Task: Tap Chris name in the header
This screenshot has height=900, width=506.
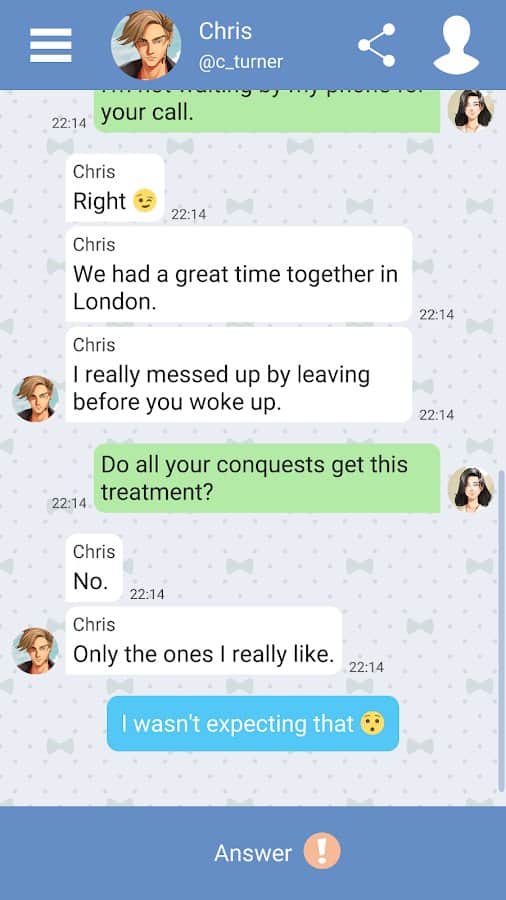Action: pyautogui.click(x=225, y=31)
